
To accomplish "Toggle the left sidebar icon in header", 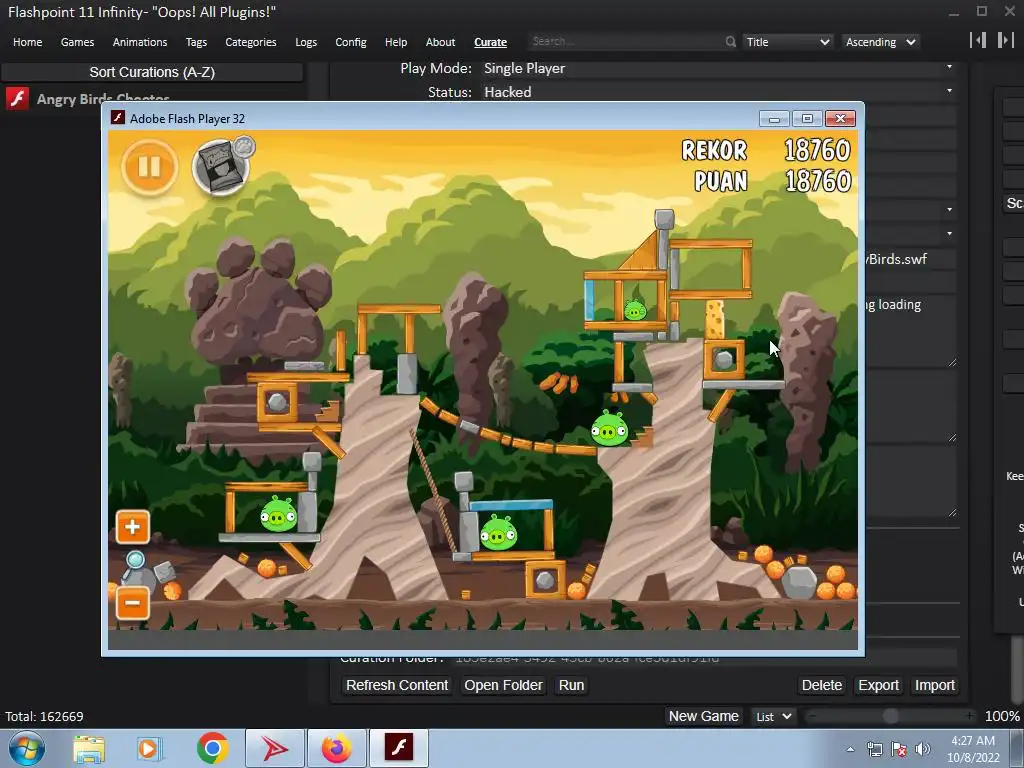I will [x=978, y=40].
